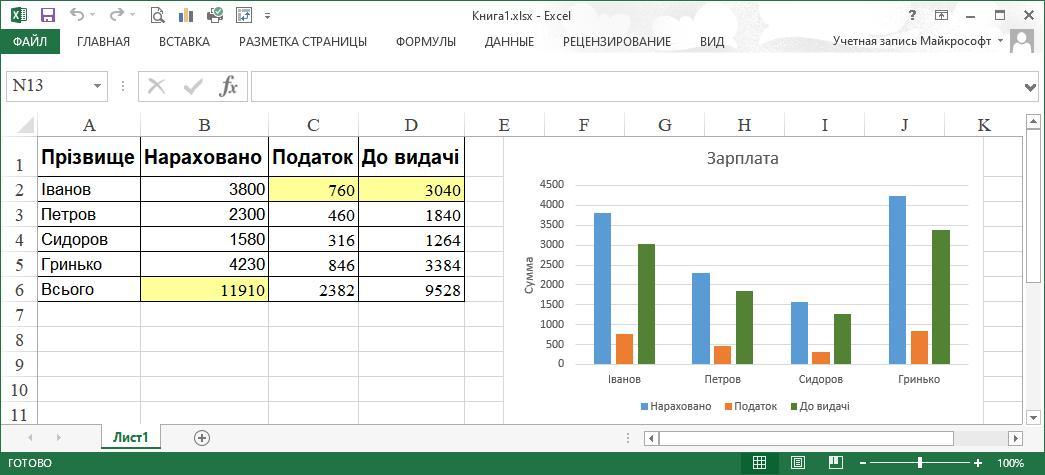Select cell containing 3800
The image size is (1045, 475).
205,189
